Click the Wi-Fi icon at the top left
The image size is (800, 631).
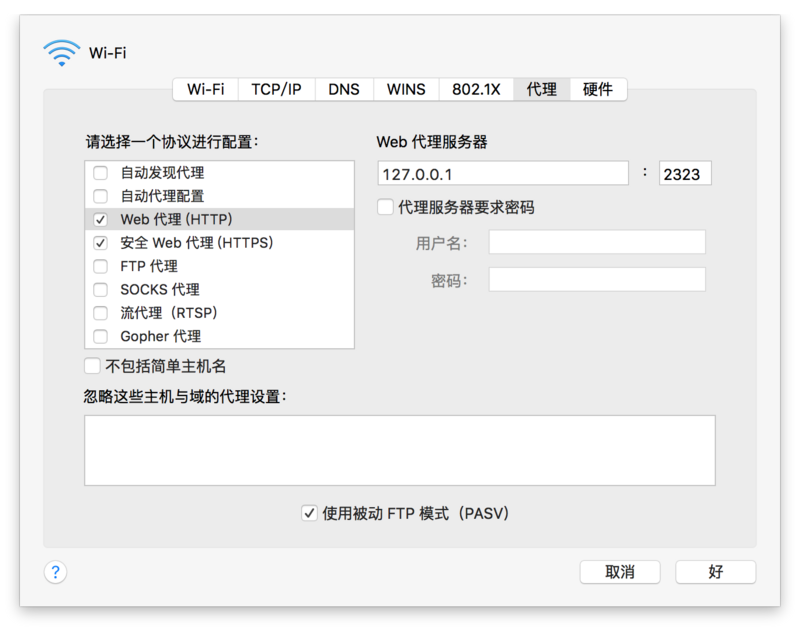60,54
